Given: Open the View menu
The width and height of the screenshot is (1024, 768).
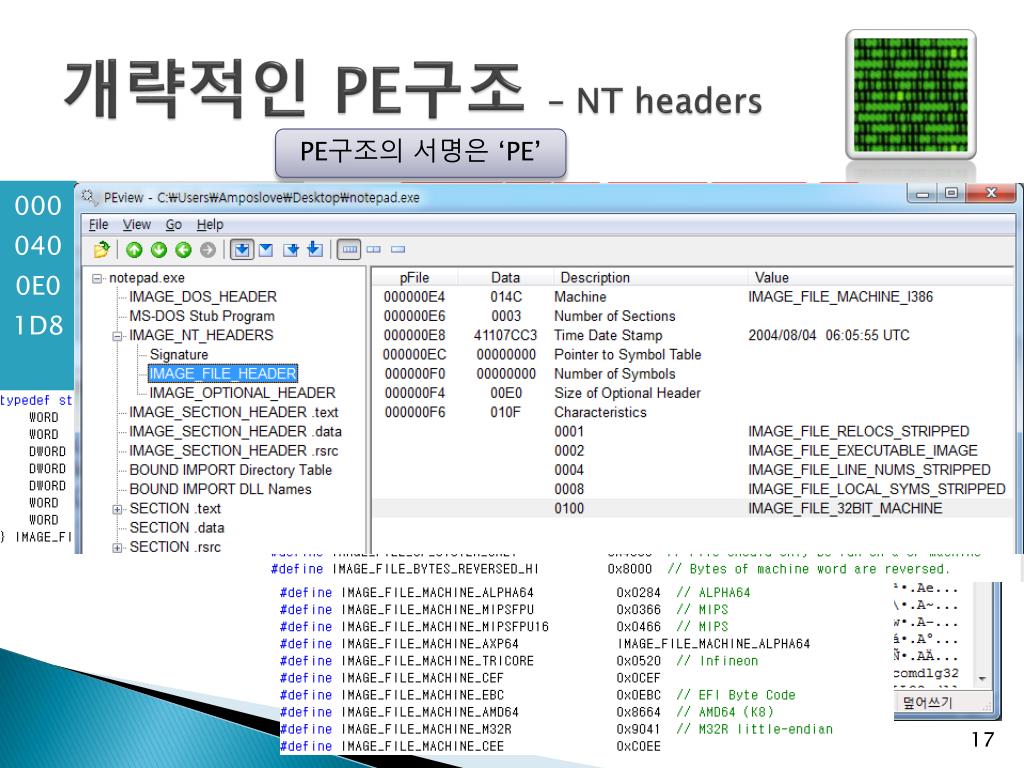Looking at the screenshot, I should click(x=136, y=225).
